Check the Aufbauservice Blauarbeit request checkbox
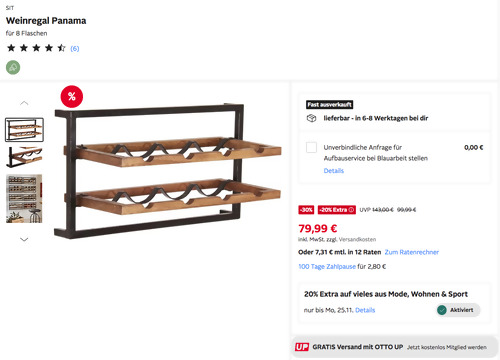This screenshot has width=500, height=360. [x=311, y=147]
